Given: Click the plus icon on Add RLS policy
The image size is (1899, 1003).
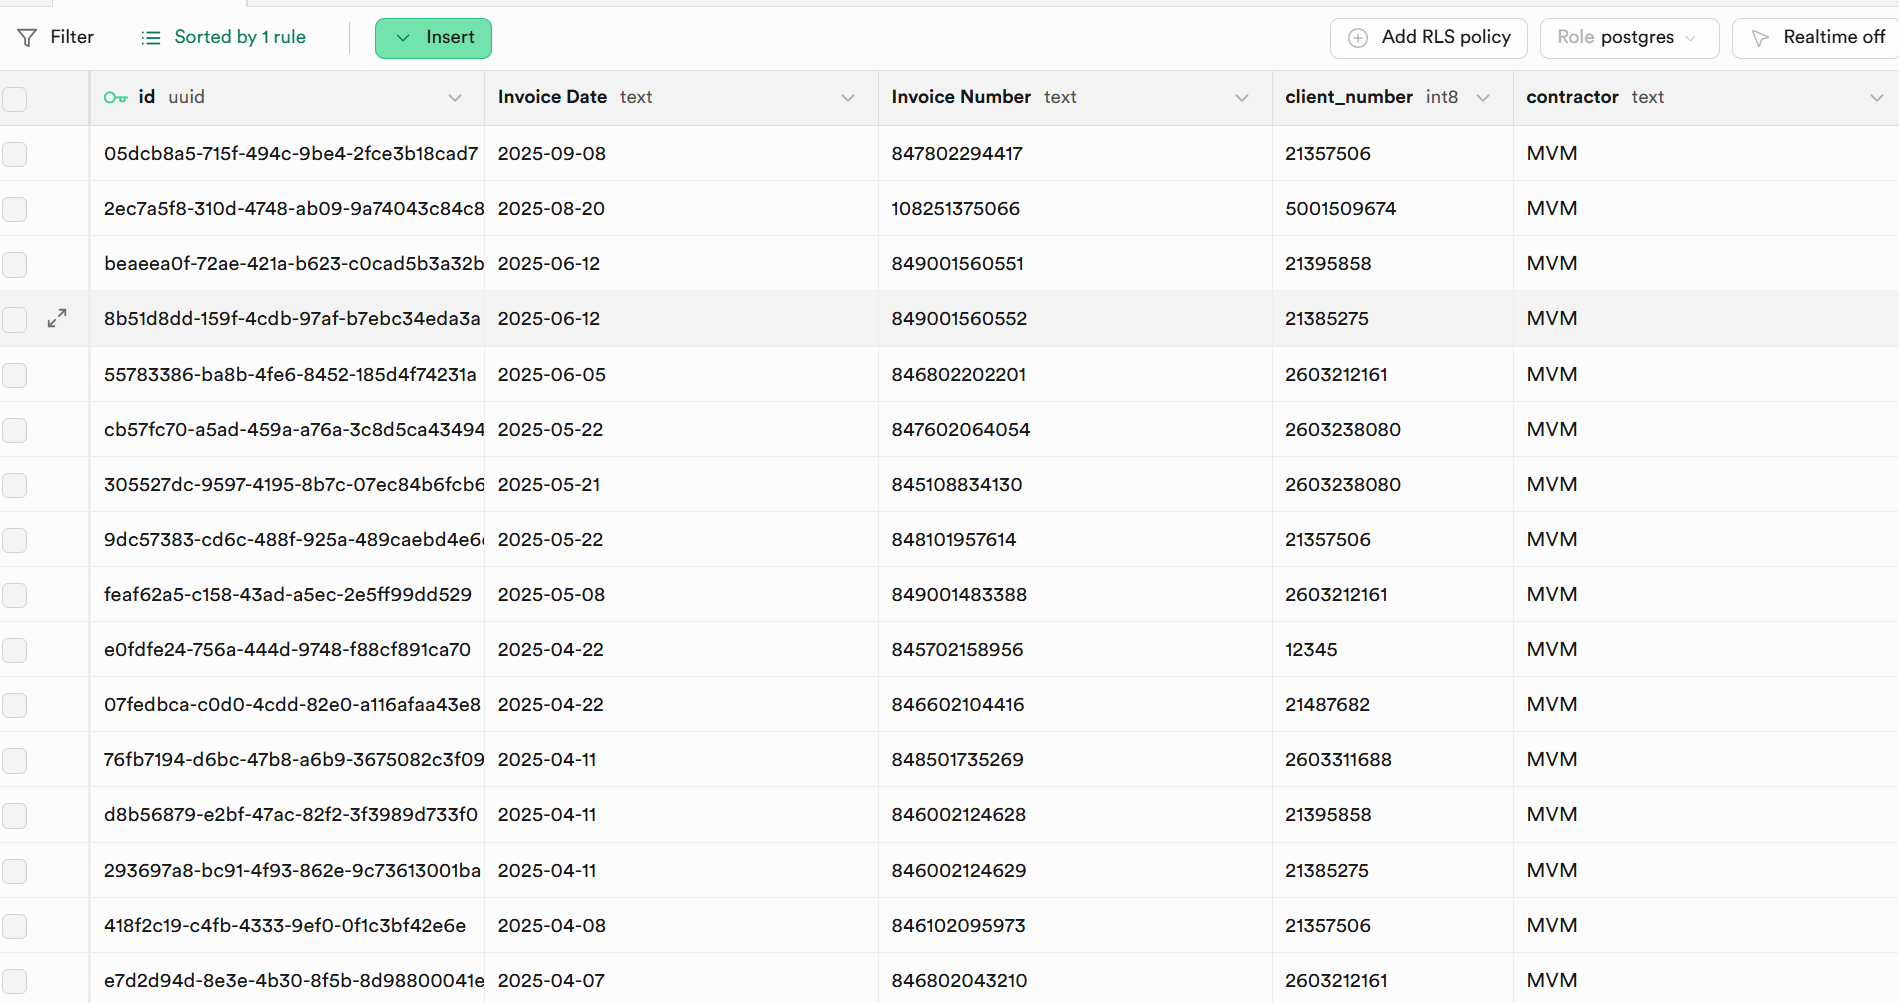Looking at the screenshot, I should pyautogui.click(x=1357, y=38).
